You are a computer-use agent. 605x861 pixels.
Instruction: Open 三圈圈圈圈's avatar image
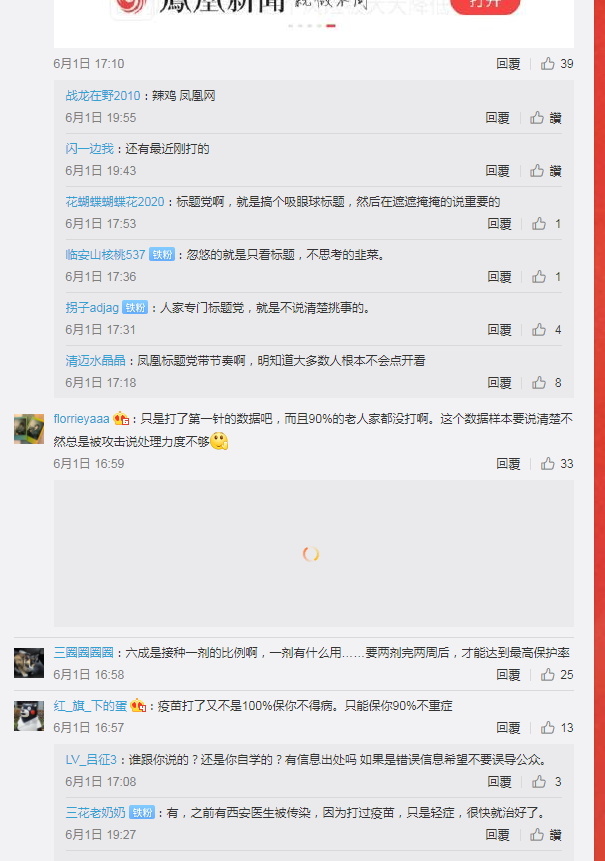point(29,663)
